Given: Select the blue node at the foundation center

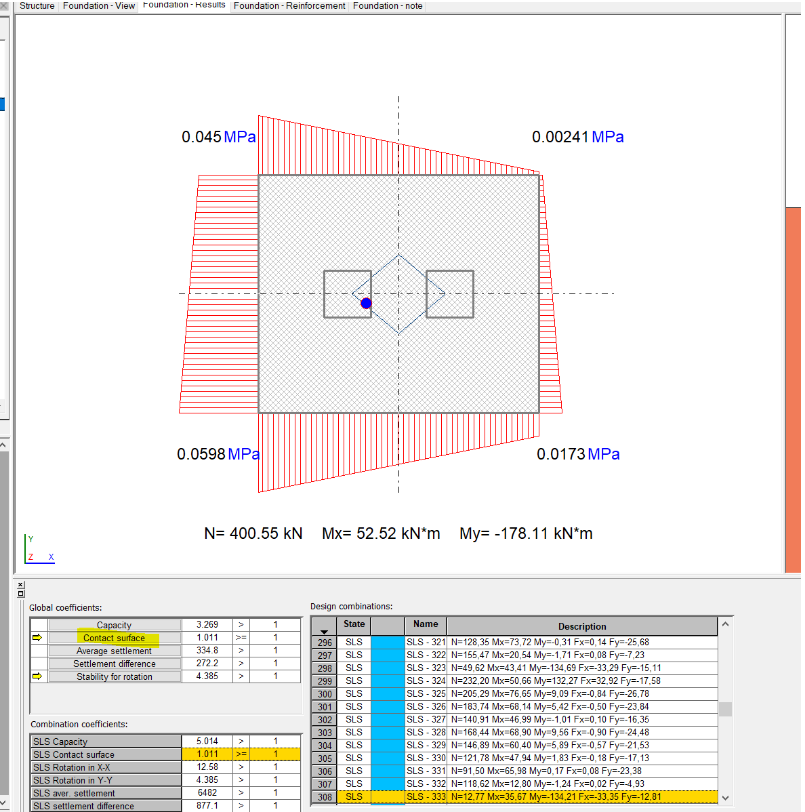Looking at the screenshot, I should [366, 301].
